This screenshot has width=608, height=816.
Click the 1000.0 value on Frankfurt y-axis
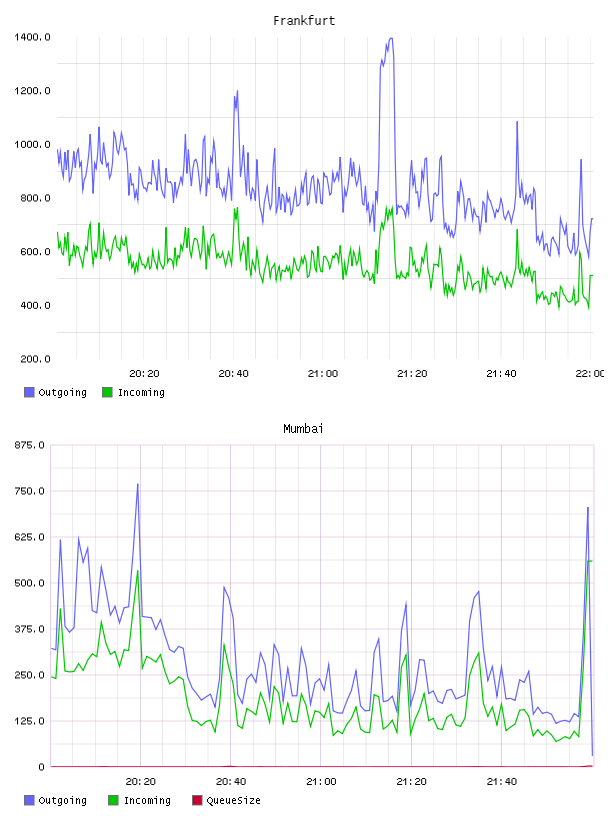point(32,144)
